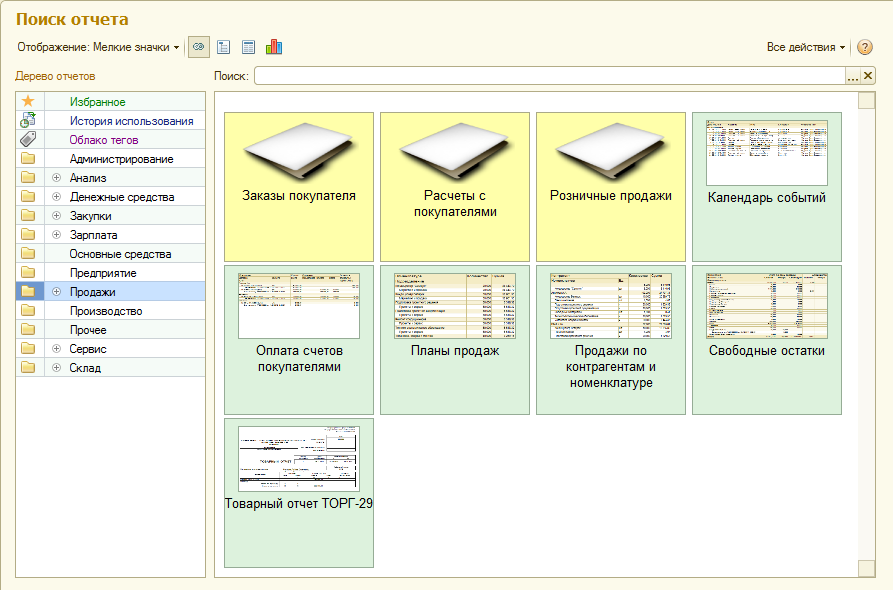Select the Избранное star icon

[28, 102]
